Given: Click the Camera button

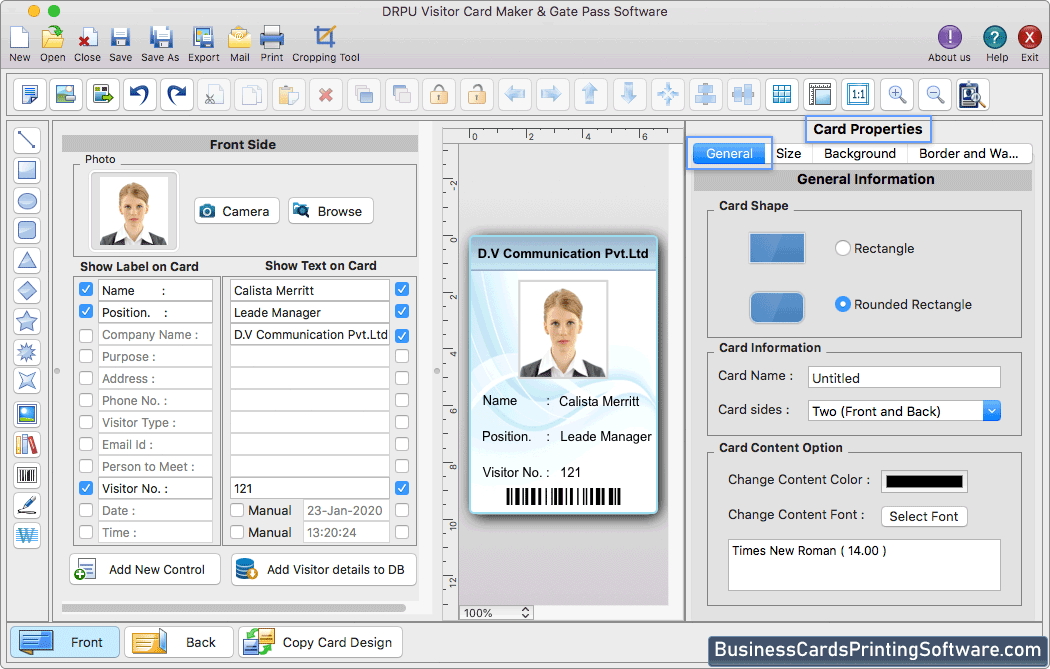Looking at the screenshot, I should 236,211.
